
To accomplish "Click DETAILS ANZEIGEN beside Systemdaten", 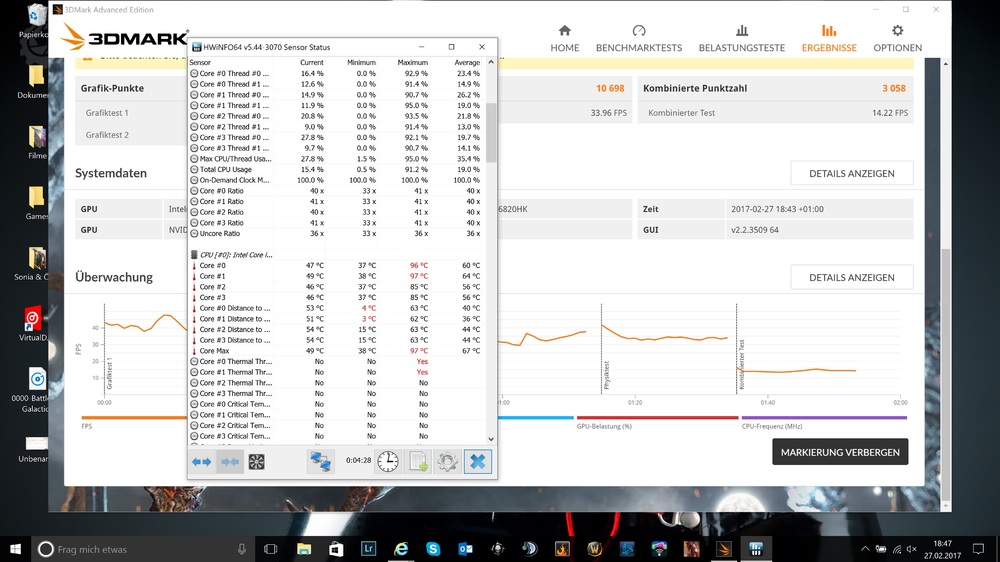I will 851,173.
